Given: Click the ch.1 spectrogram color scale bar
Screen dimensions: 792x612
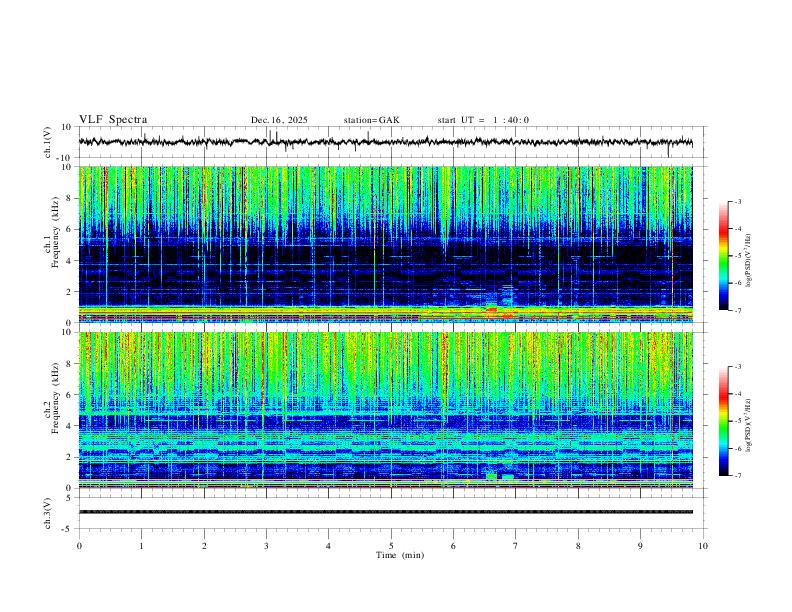Looking at the screenshot, I should click(724, 256).
